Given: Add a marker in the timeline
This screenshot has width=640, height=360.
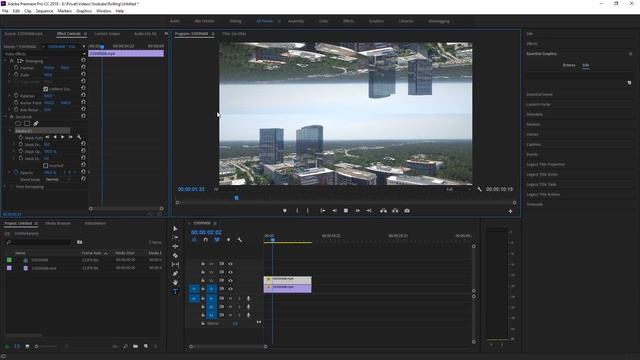Looking at the screenshot, I should click(x=229, y=240).
